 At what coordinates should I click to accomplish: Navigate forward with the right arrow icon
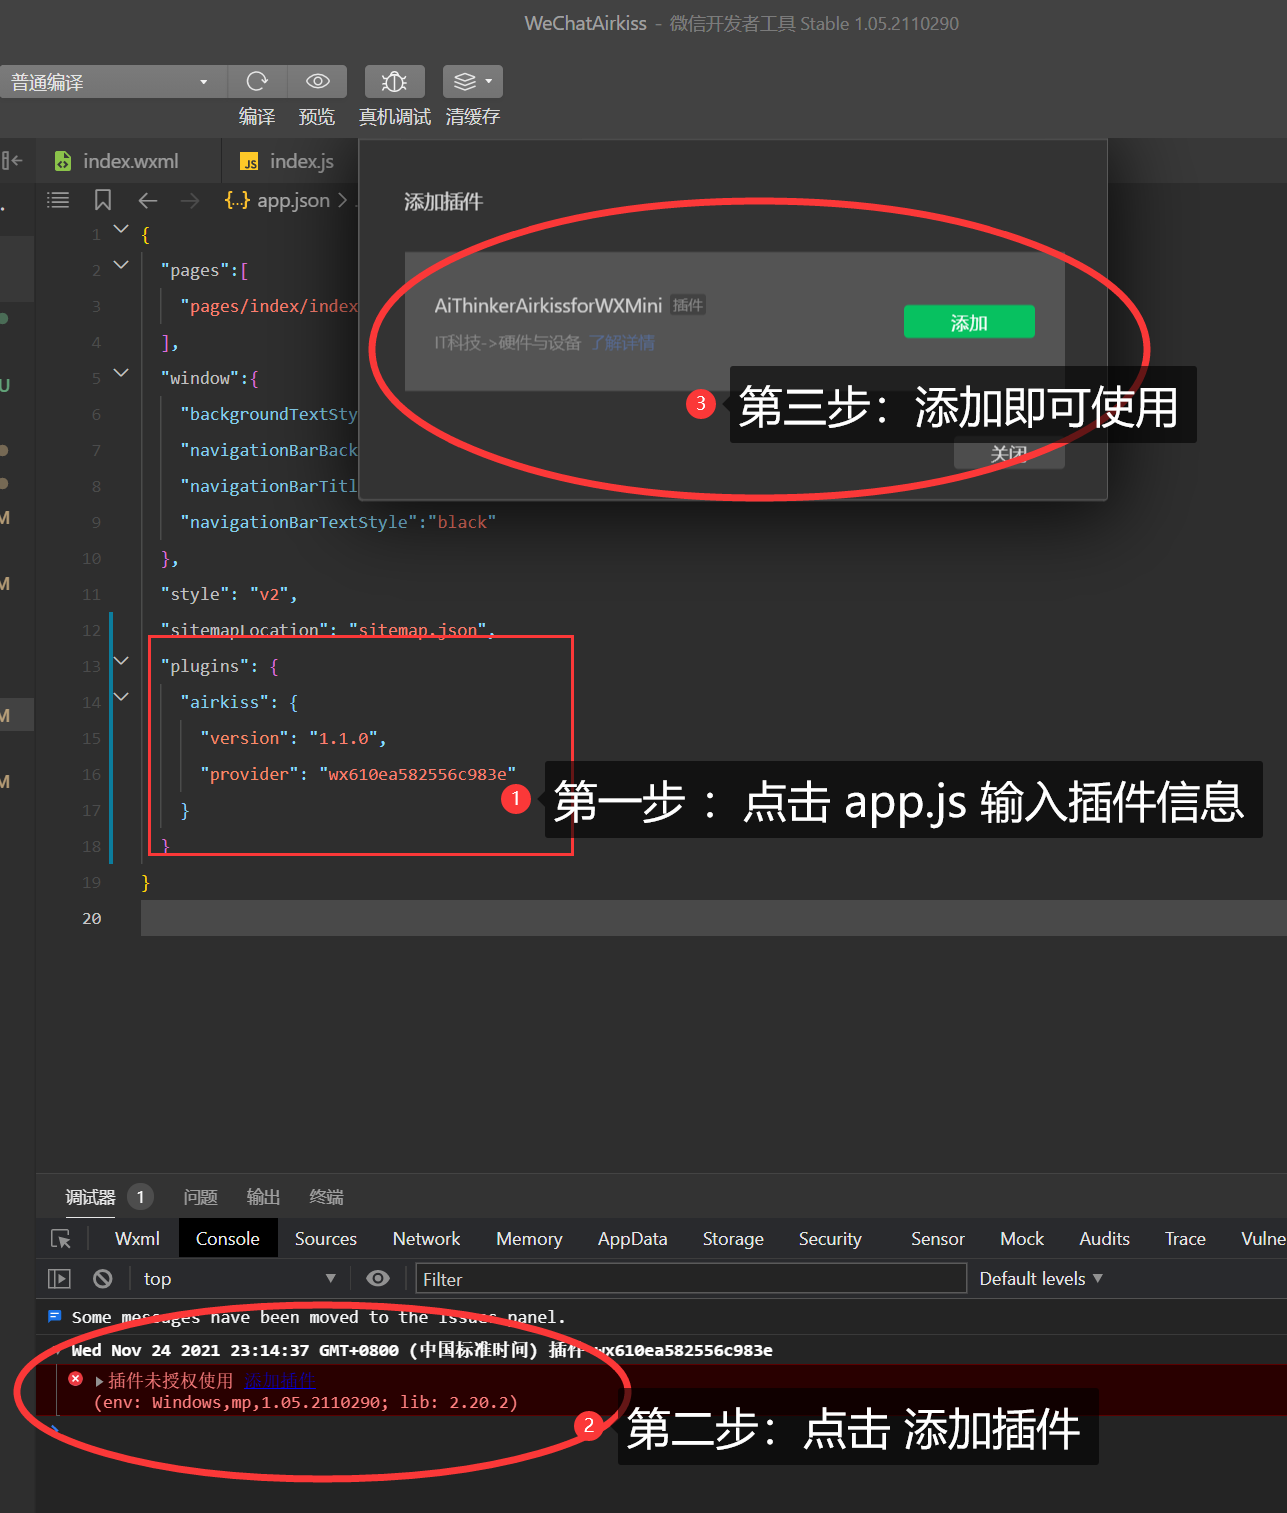tap(190, 201)
